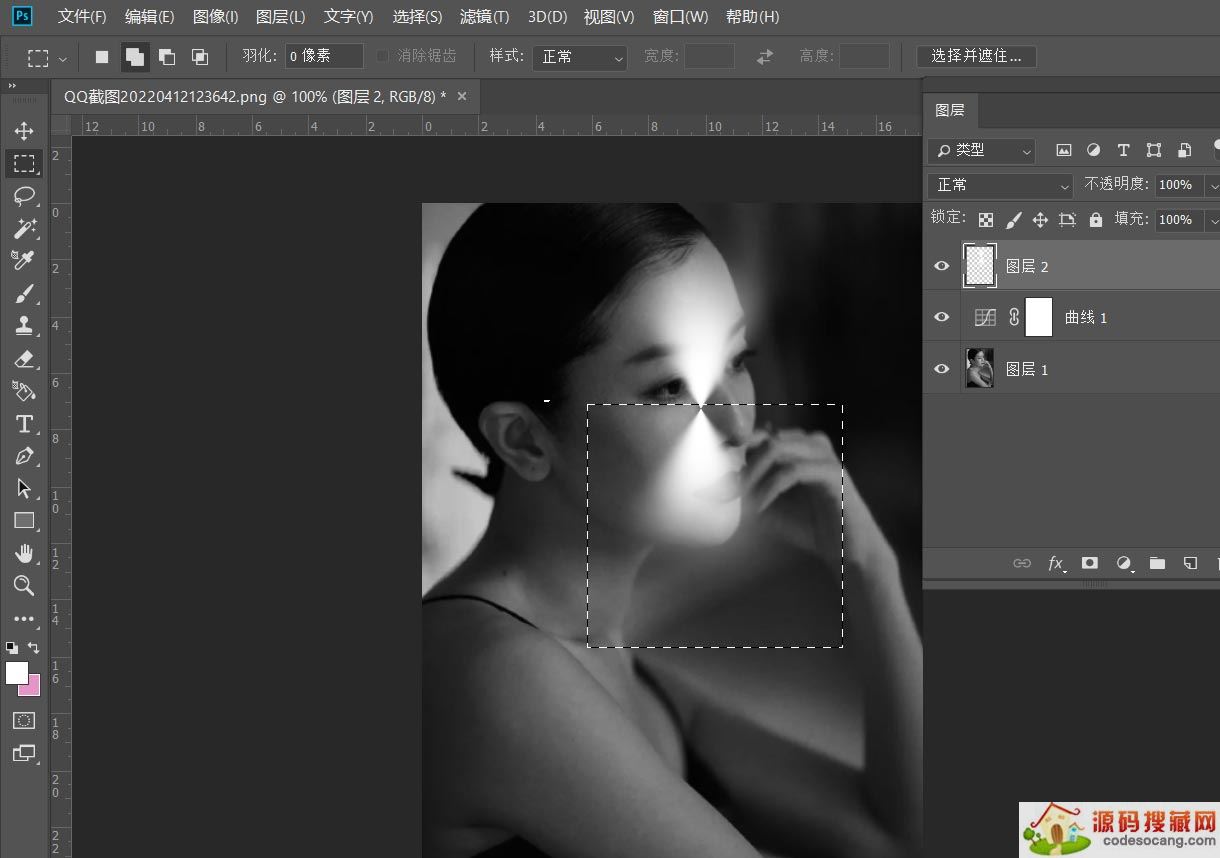Open the 图层(L) menu
The width and height of the screenshot is (1220, 858).
tap(280, 17)
